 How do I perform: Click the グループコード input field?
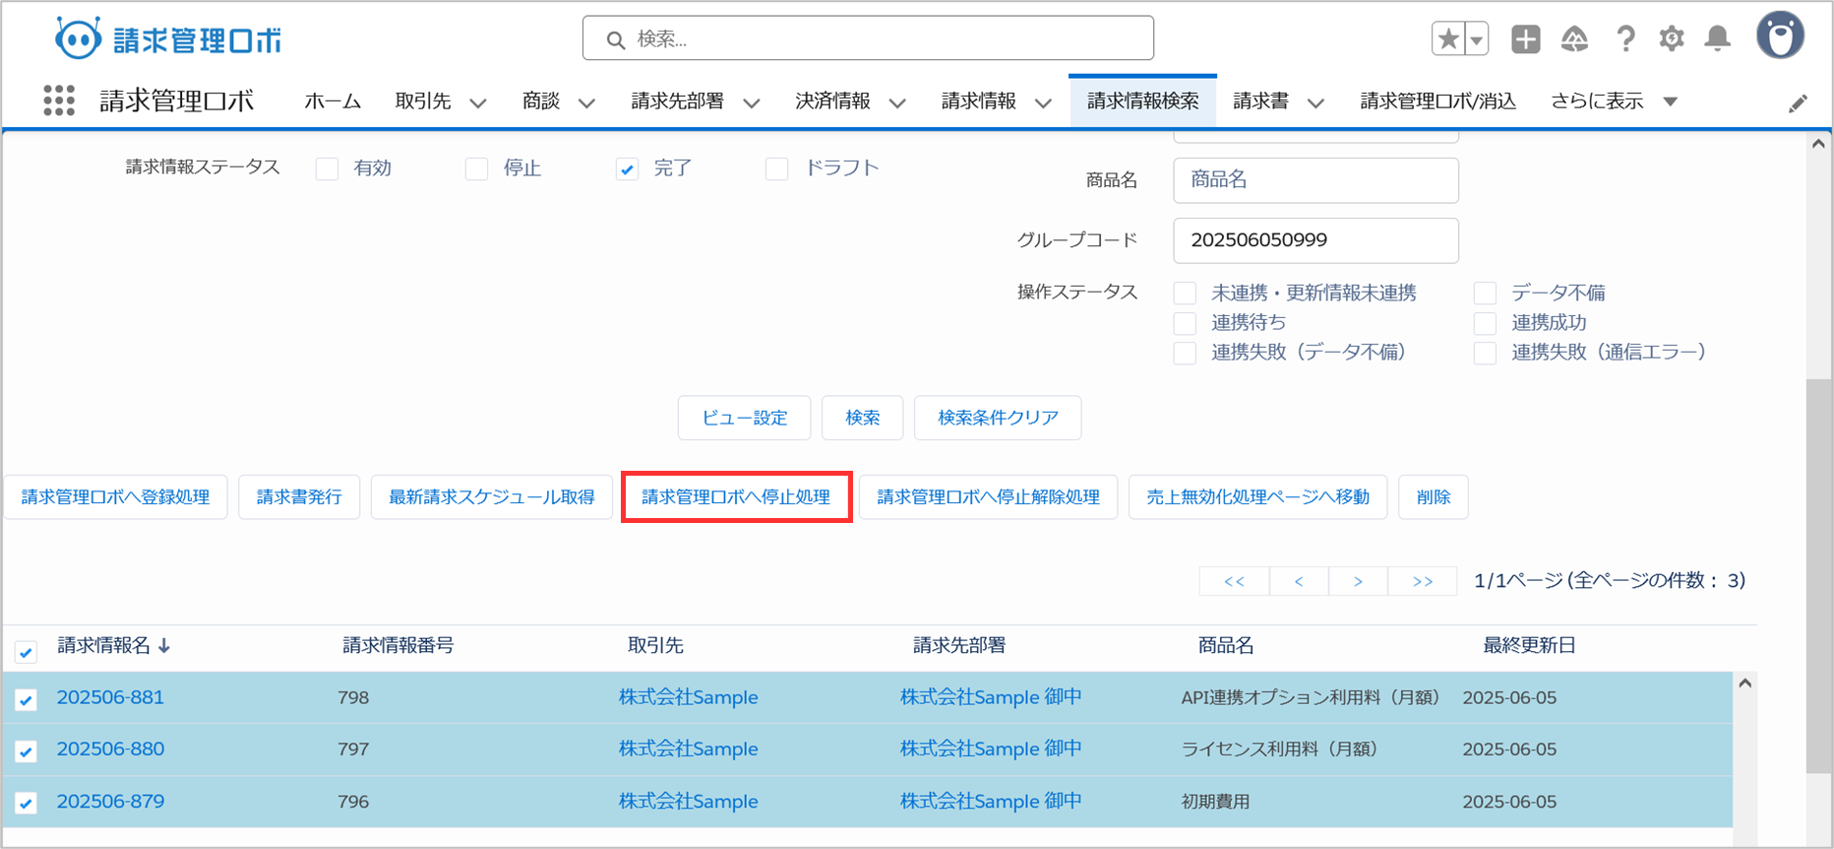click(x=1315, y=241)
